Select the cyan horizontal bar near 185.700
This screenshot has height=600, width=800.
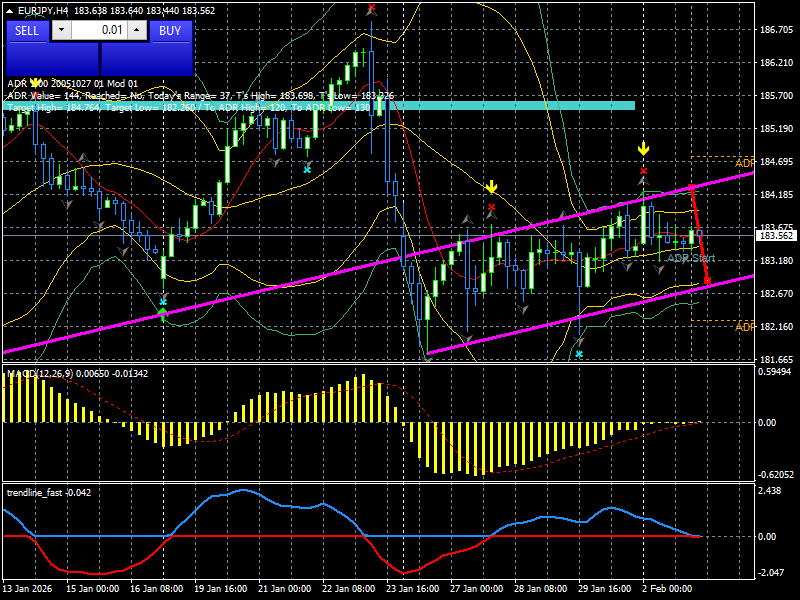point(319,106)
